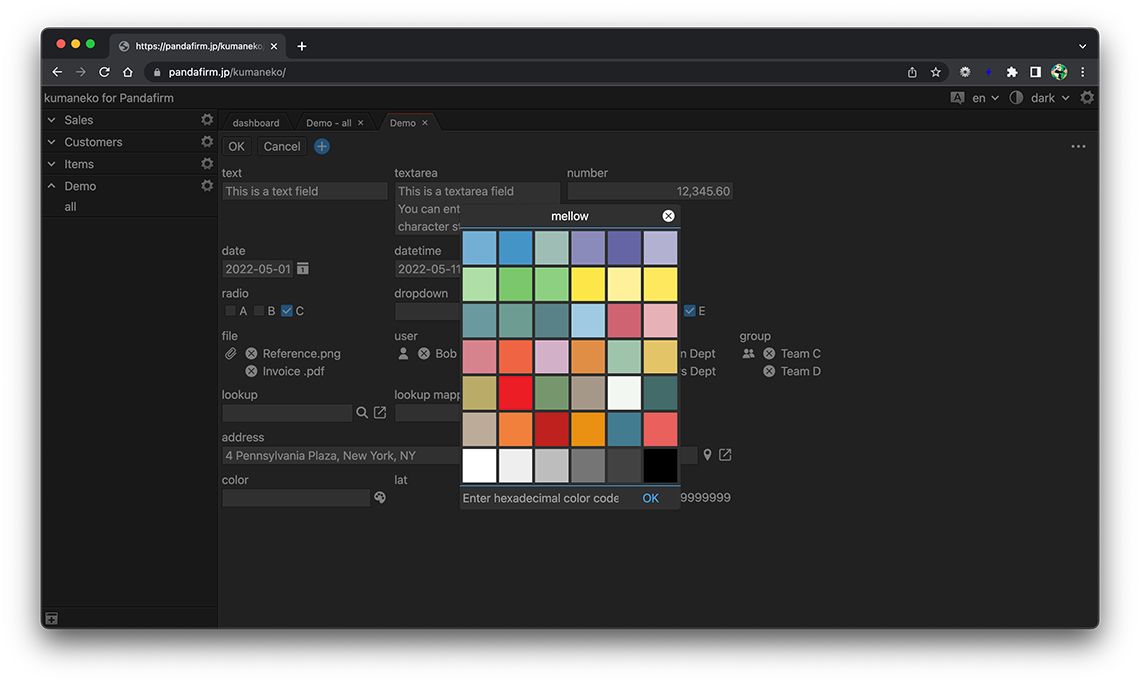1140x683 pixels.
Task: Switch to the dashboard tab
Action: 256,123
